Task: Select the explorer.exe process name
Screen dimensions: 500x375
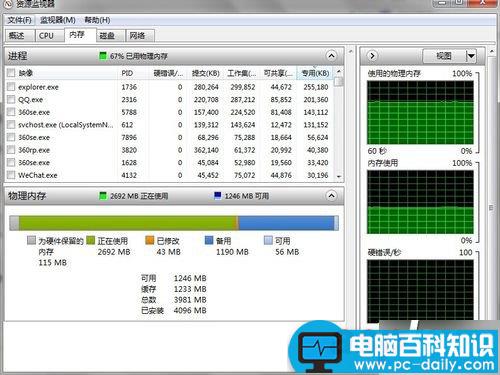Action: coord(38,87)
